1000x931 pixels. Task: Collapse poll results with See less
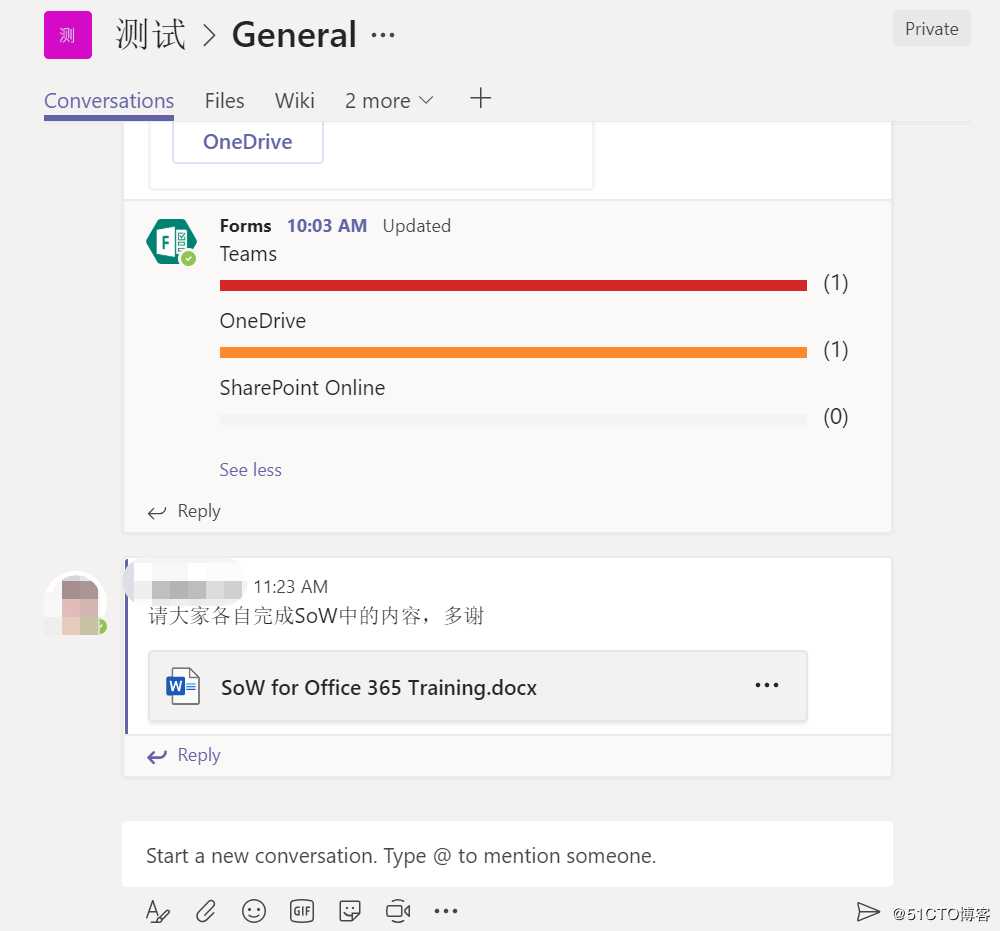251,470
